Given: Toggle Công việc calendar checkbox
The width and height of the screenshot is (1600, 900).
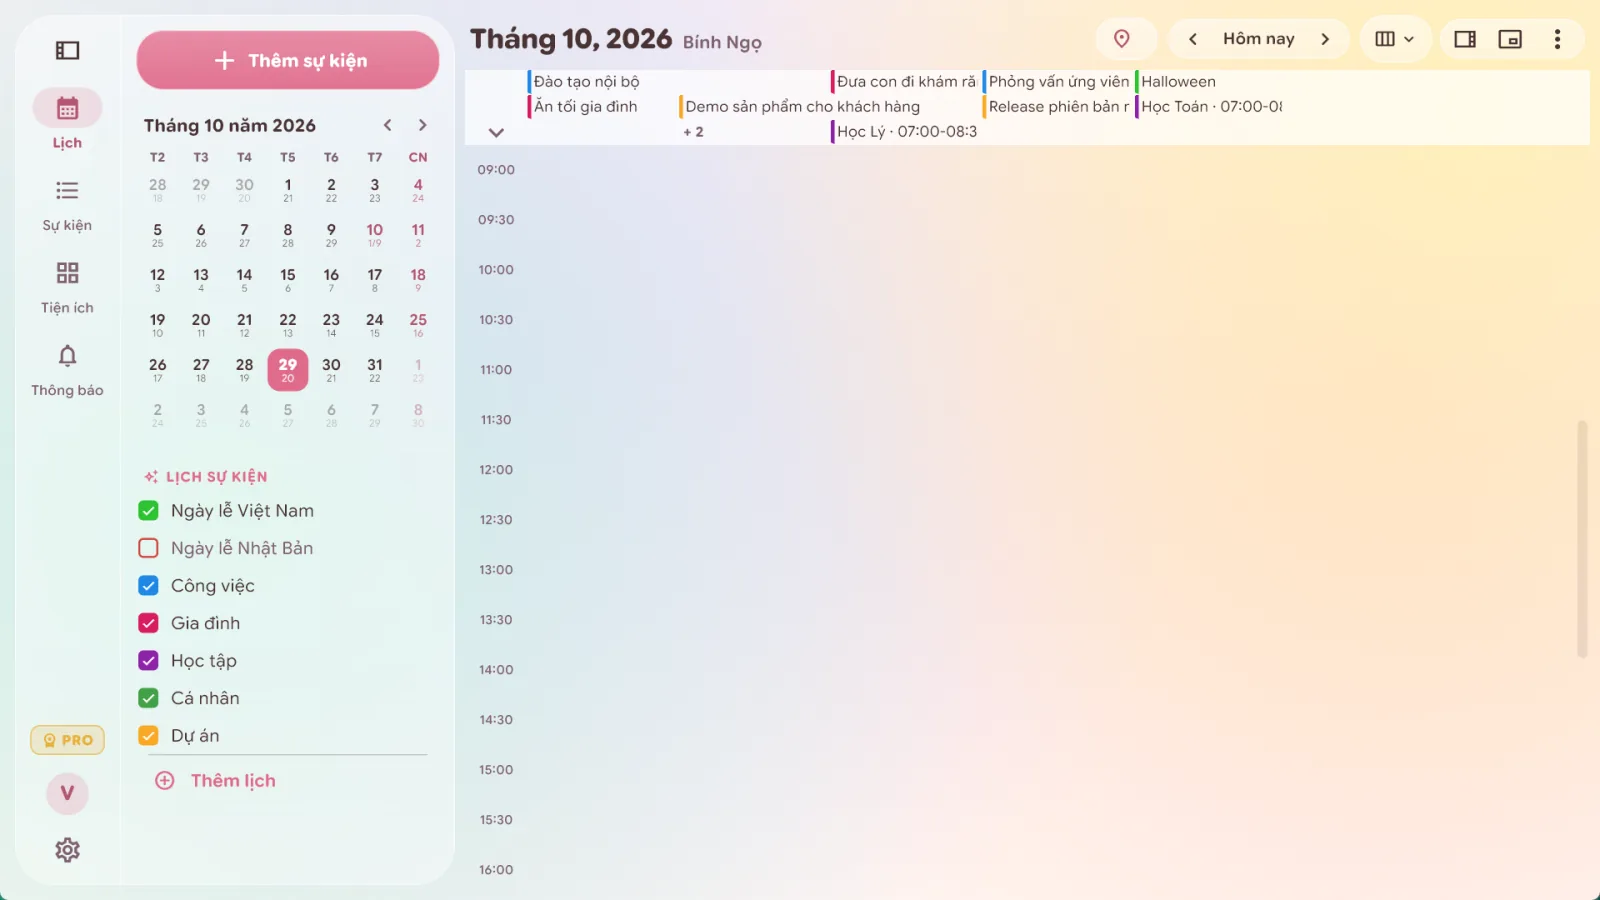Looking at the screenshot, I should 148,586.
